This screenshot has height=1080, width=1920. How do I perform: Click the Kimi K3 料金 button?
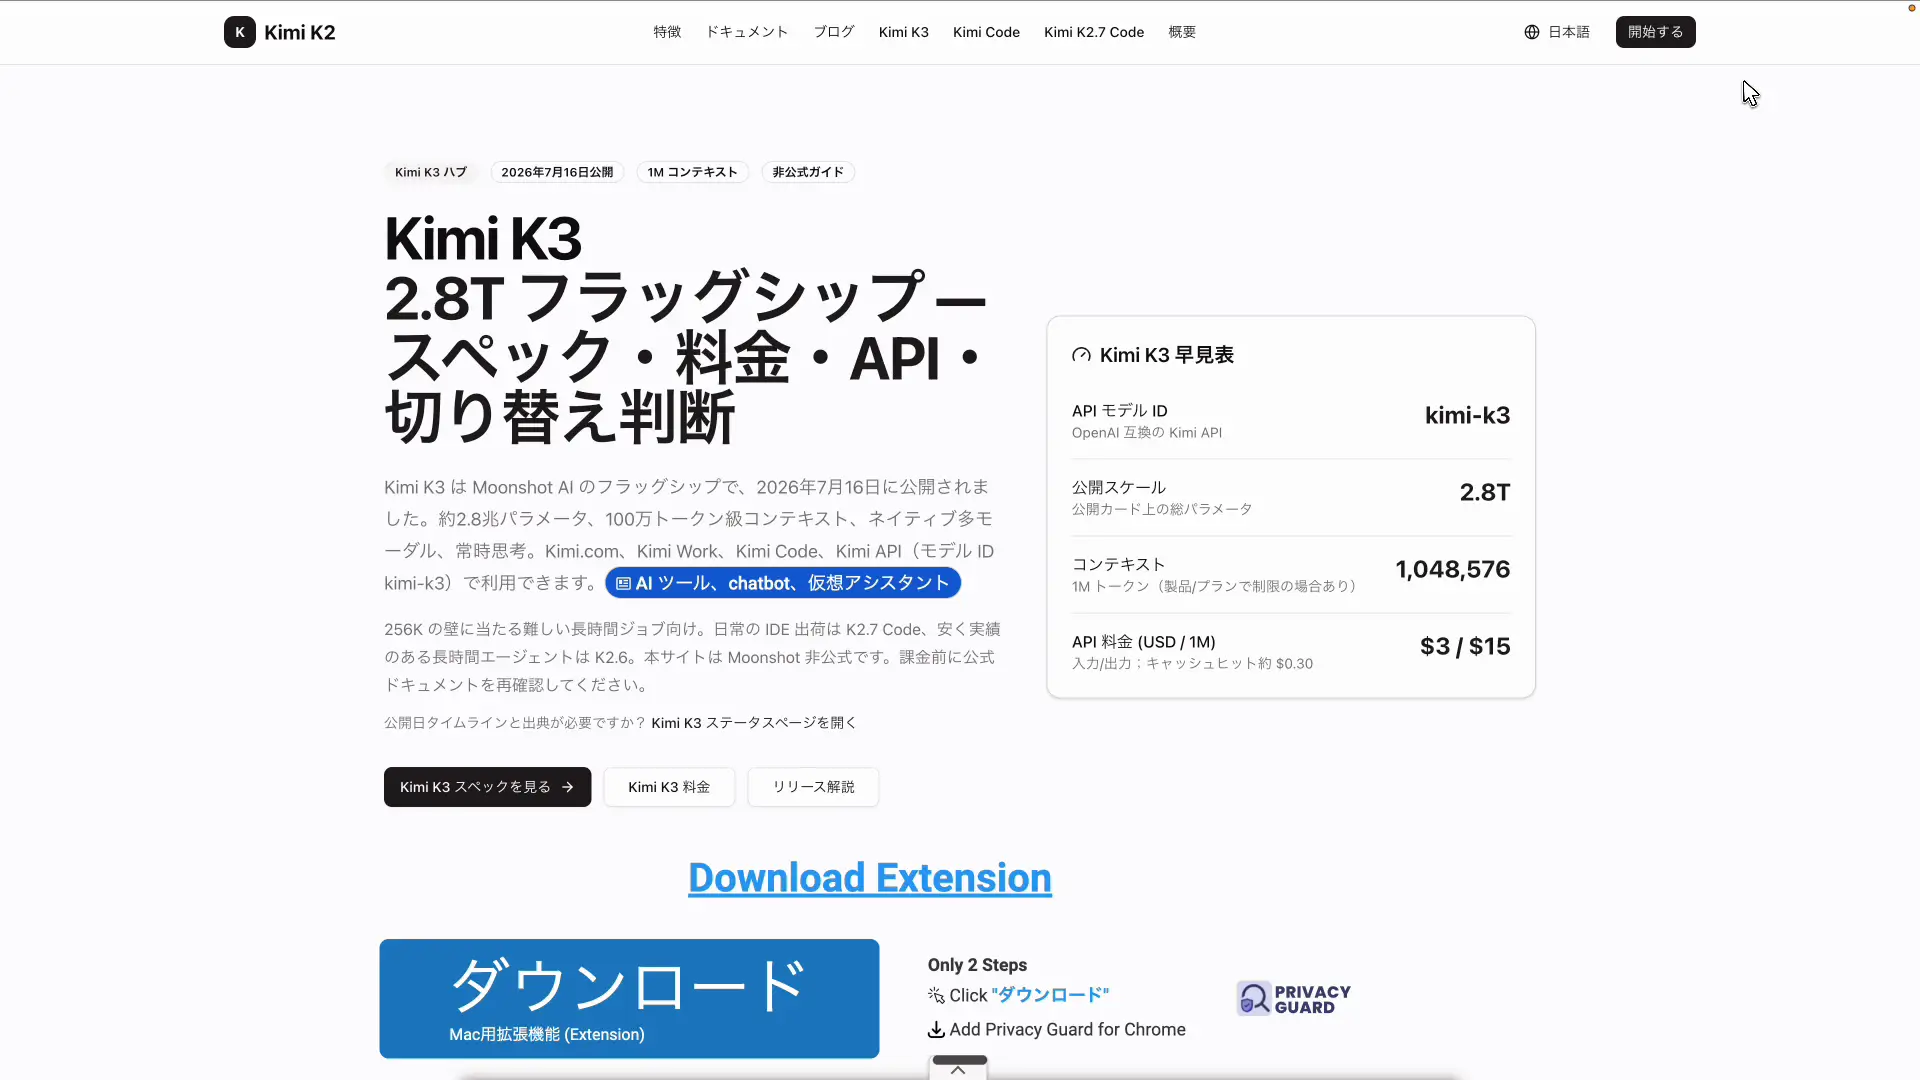[x=669, y=787]
